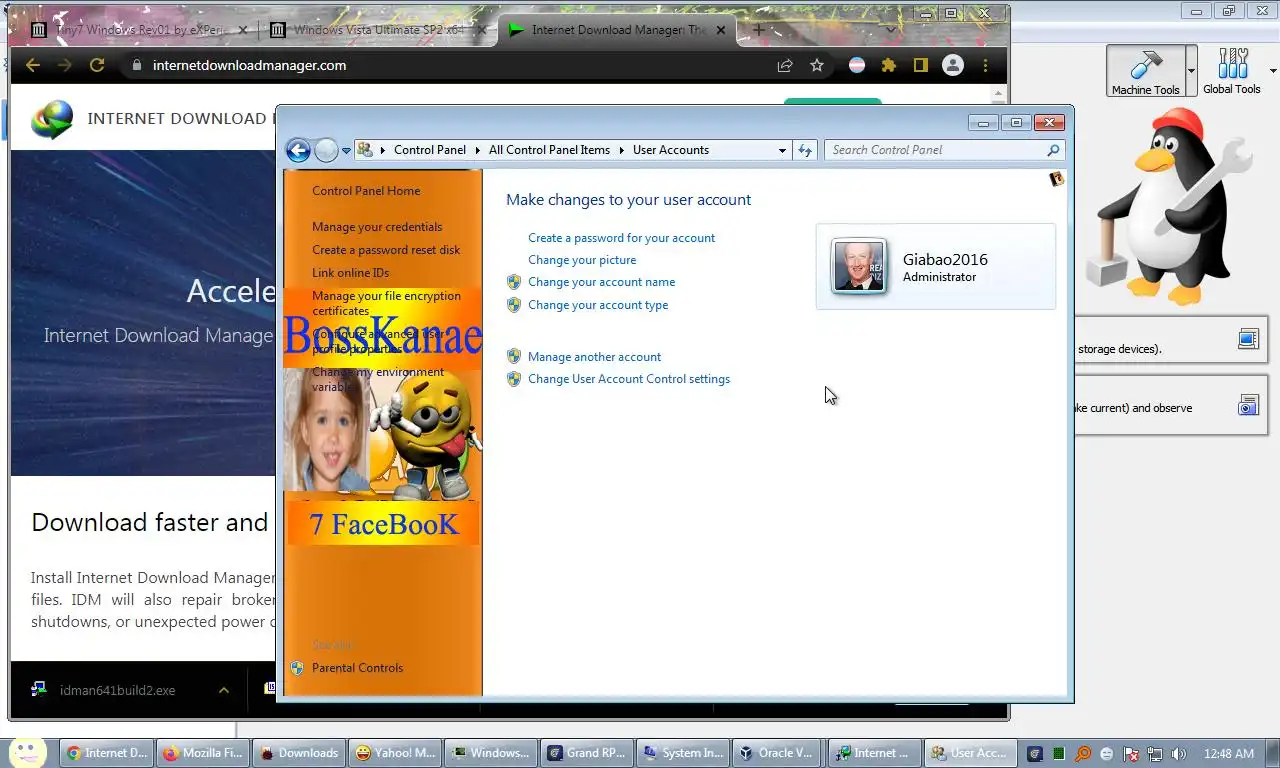
Task: Open System Information taskbar button
Action: (682, 753)
